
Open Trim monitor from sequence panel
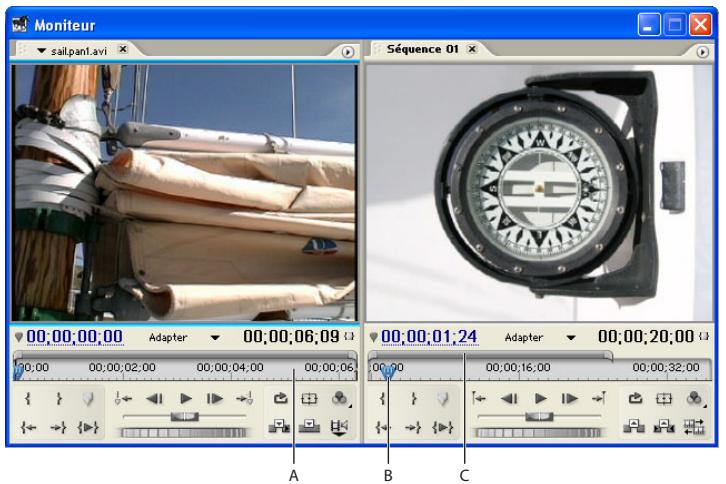tap(694, 430)
